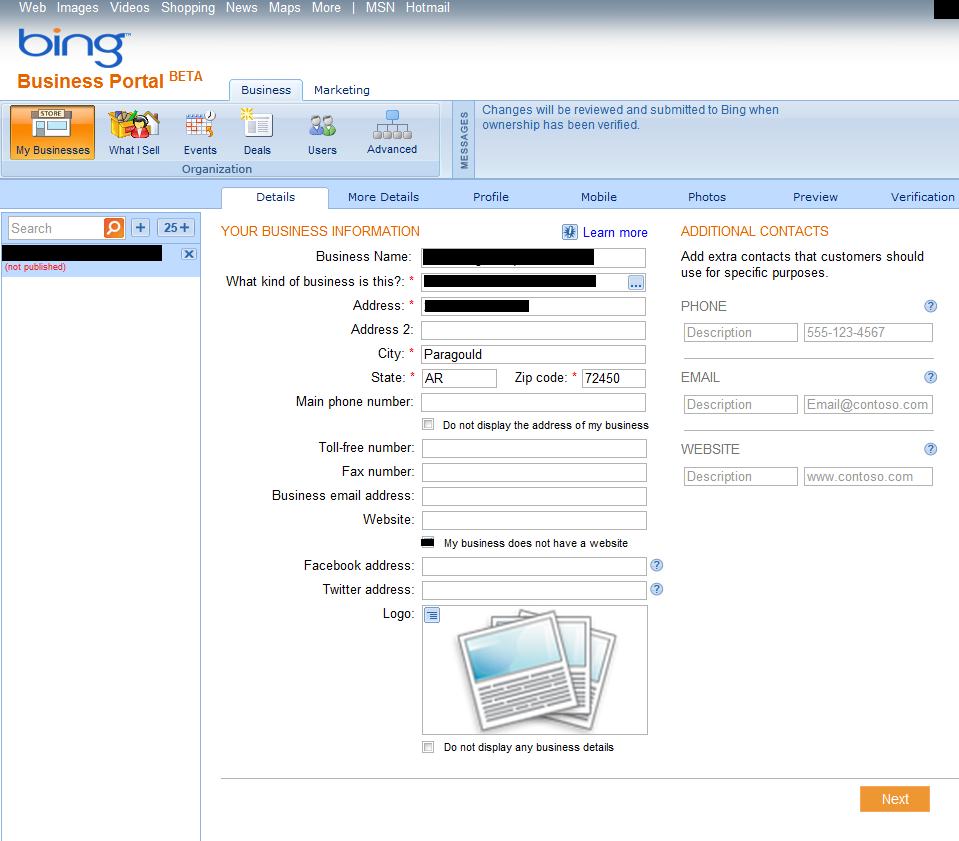
Task: Click the Main phone number field
Action: [x=533, y=402]
